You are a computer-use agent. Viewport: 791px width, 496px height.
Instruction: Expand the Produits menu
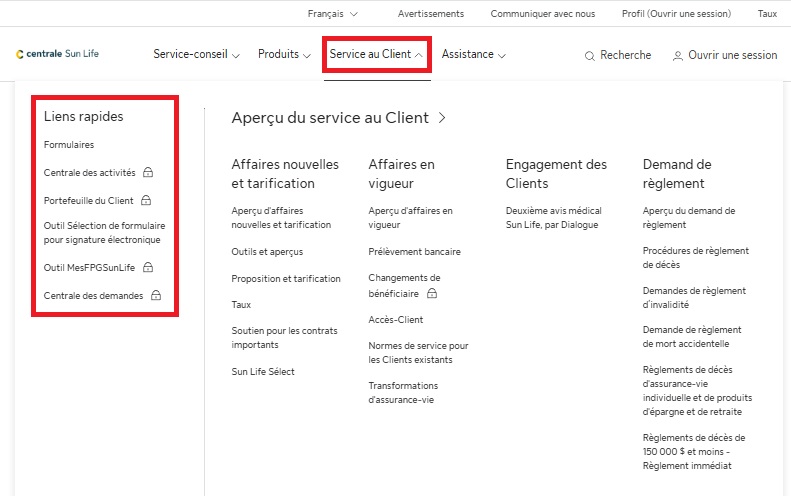[284, 55]
